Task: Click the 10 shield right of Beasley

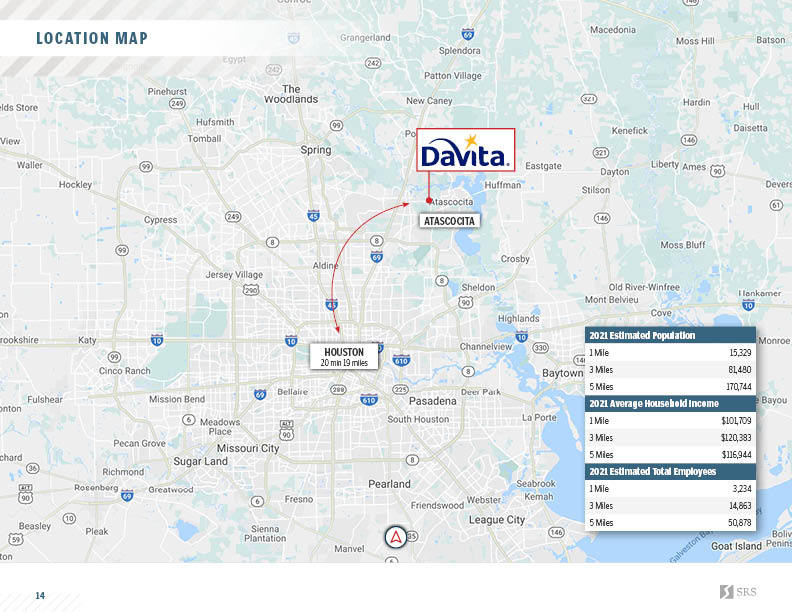Action: point(69,519)
